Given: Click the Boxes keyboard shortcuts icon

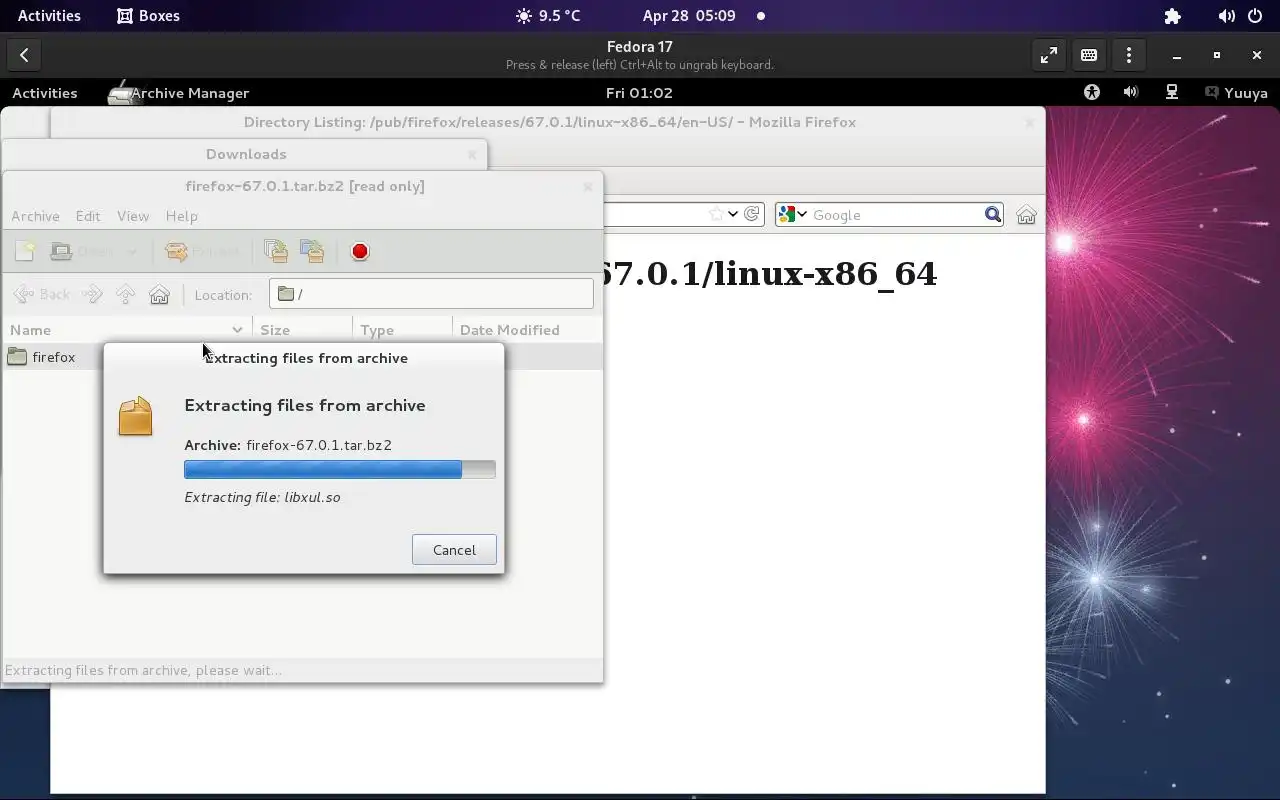Looking at the screenshot, I should (1089, 56).
